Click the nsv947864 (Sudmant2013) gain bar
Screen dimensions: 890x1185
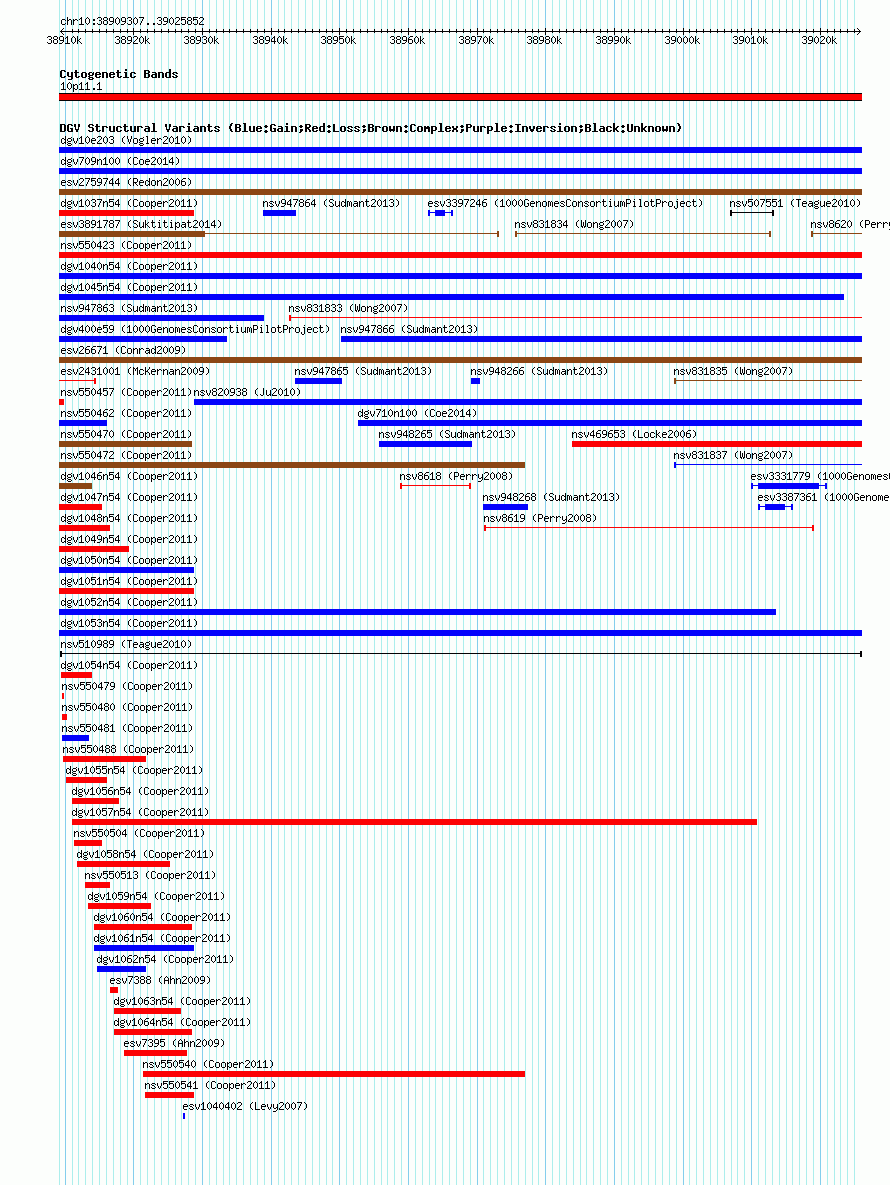coord(279,213)
